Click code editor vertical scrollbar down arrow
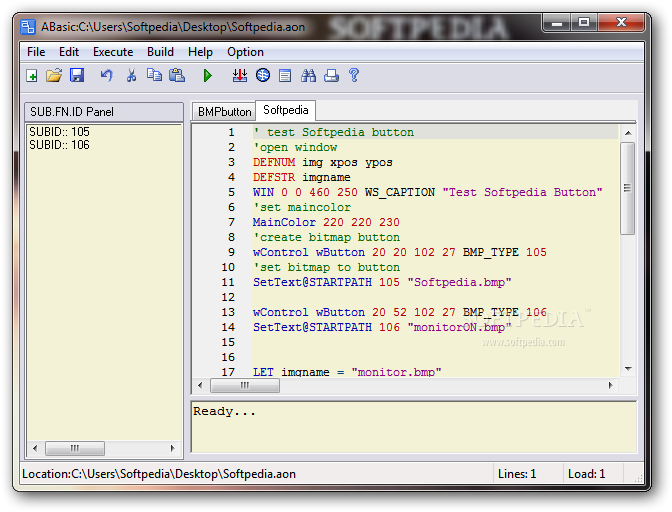672x512 pixels. (x=627, y=370)
